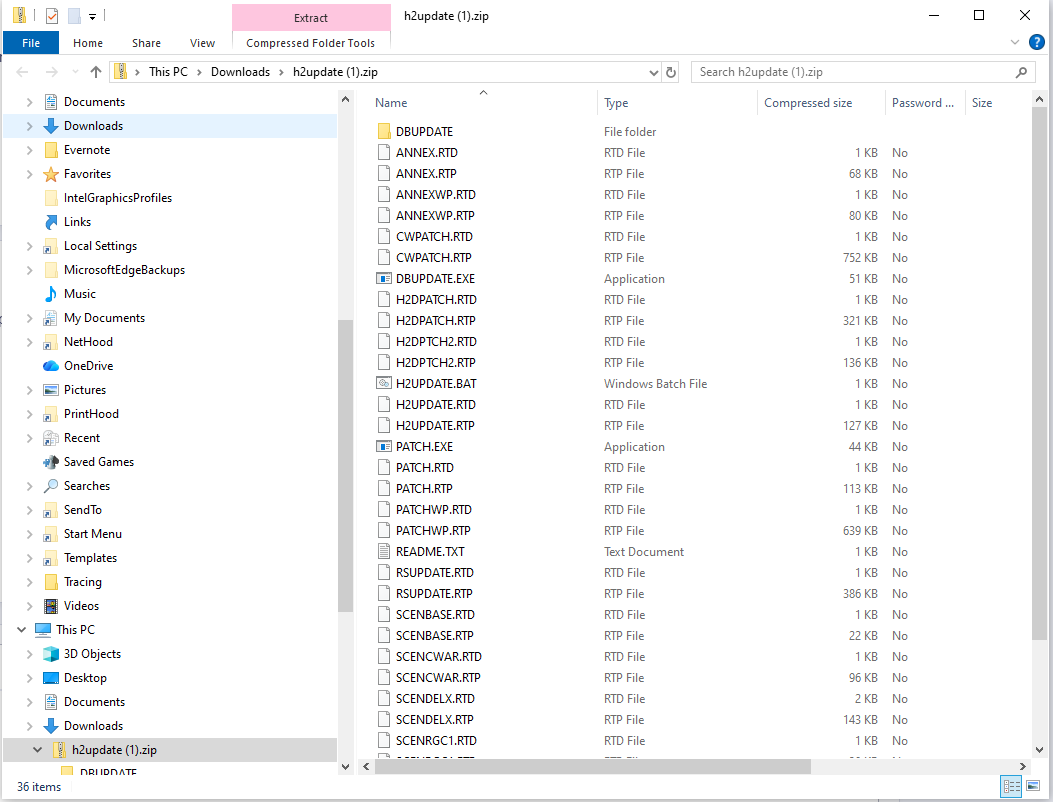Open the DBUPDATE folder icon in file list

pyautogui.click(x=384, y=132)
